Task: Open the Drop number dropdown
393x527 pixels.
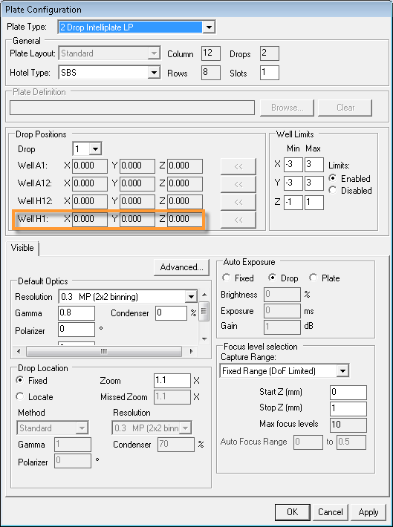Action: tap(95, 149)
